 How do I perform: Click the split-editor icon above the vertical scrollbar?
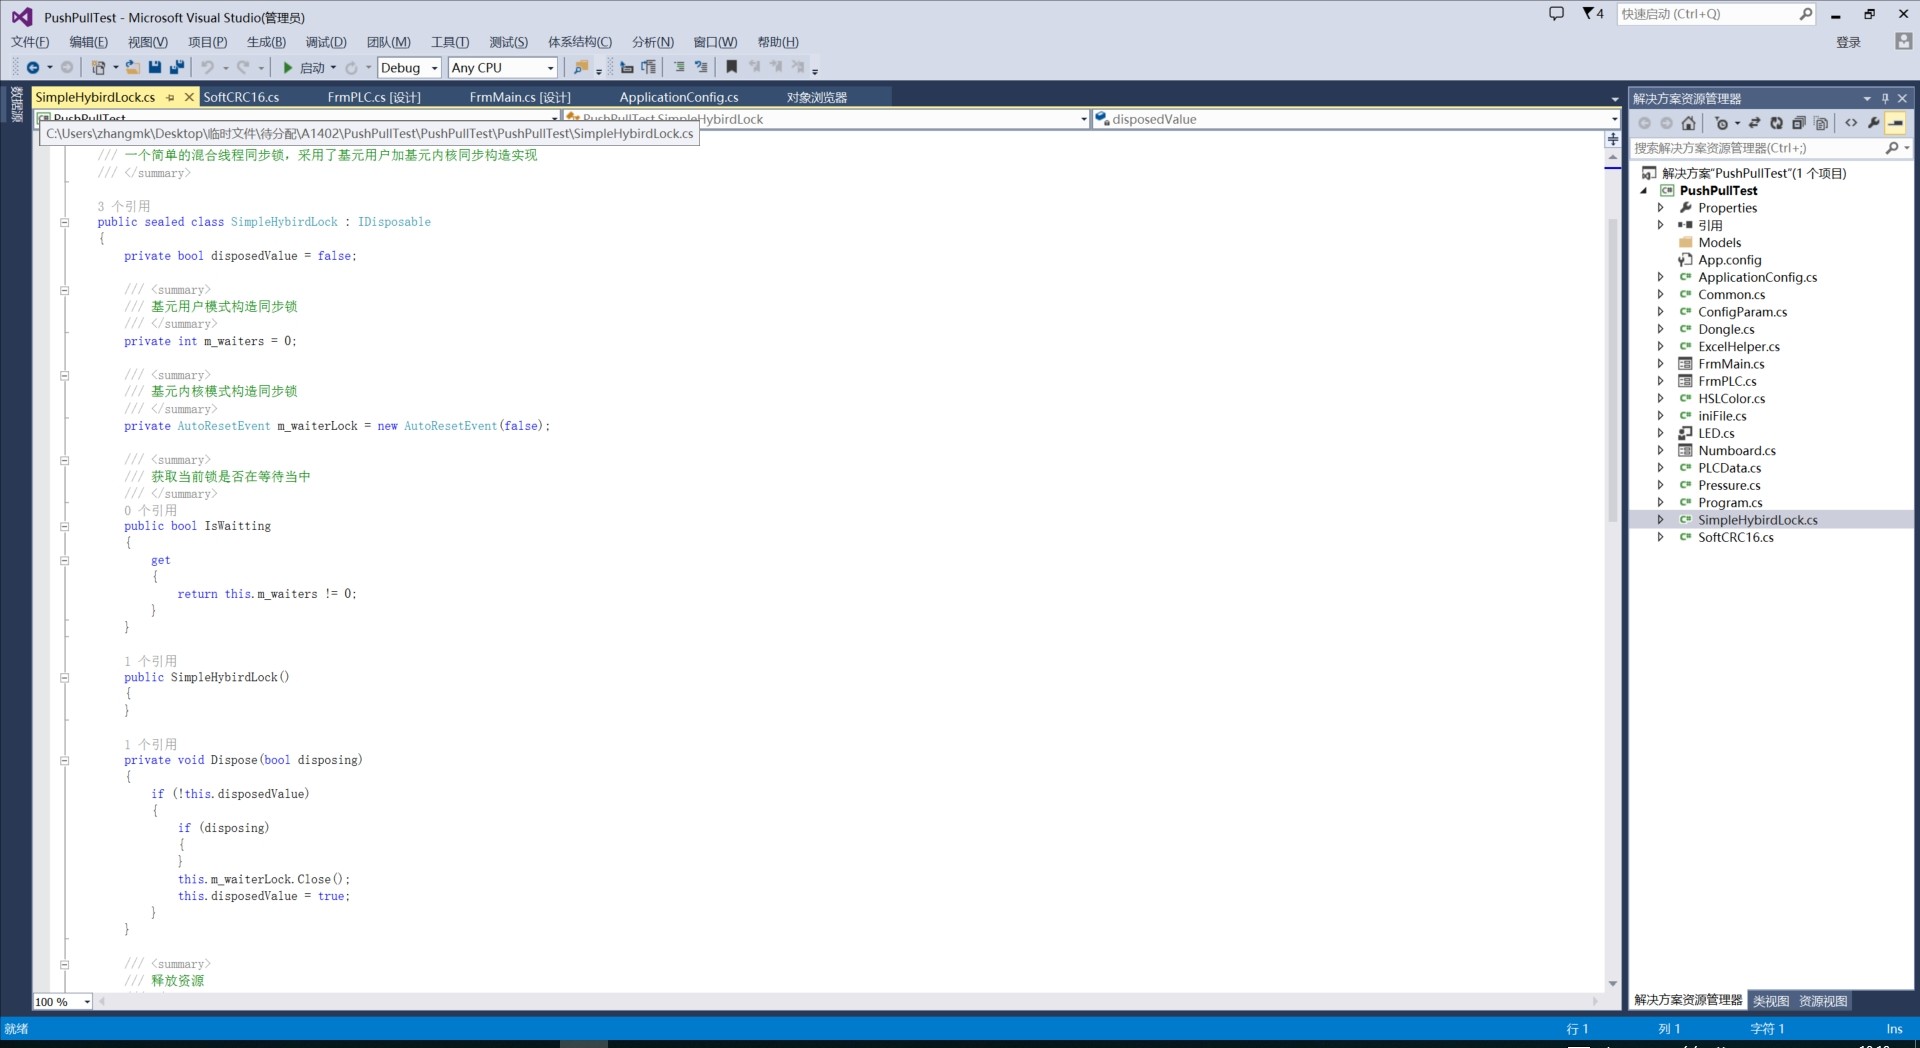click(1613, 139)
